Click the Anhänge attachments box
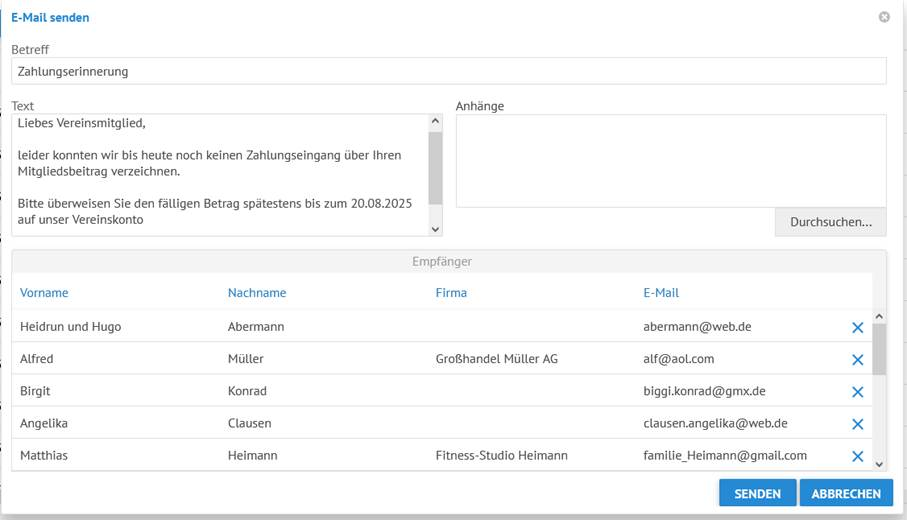Image resolution: width=907 pixels, height=520 pixels. [670, 160]
